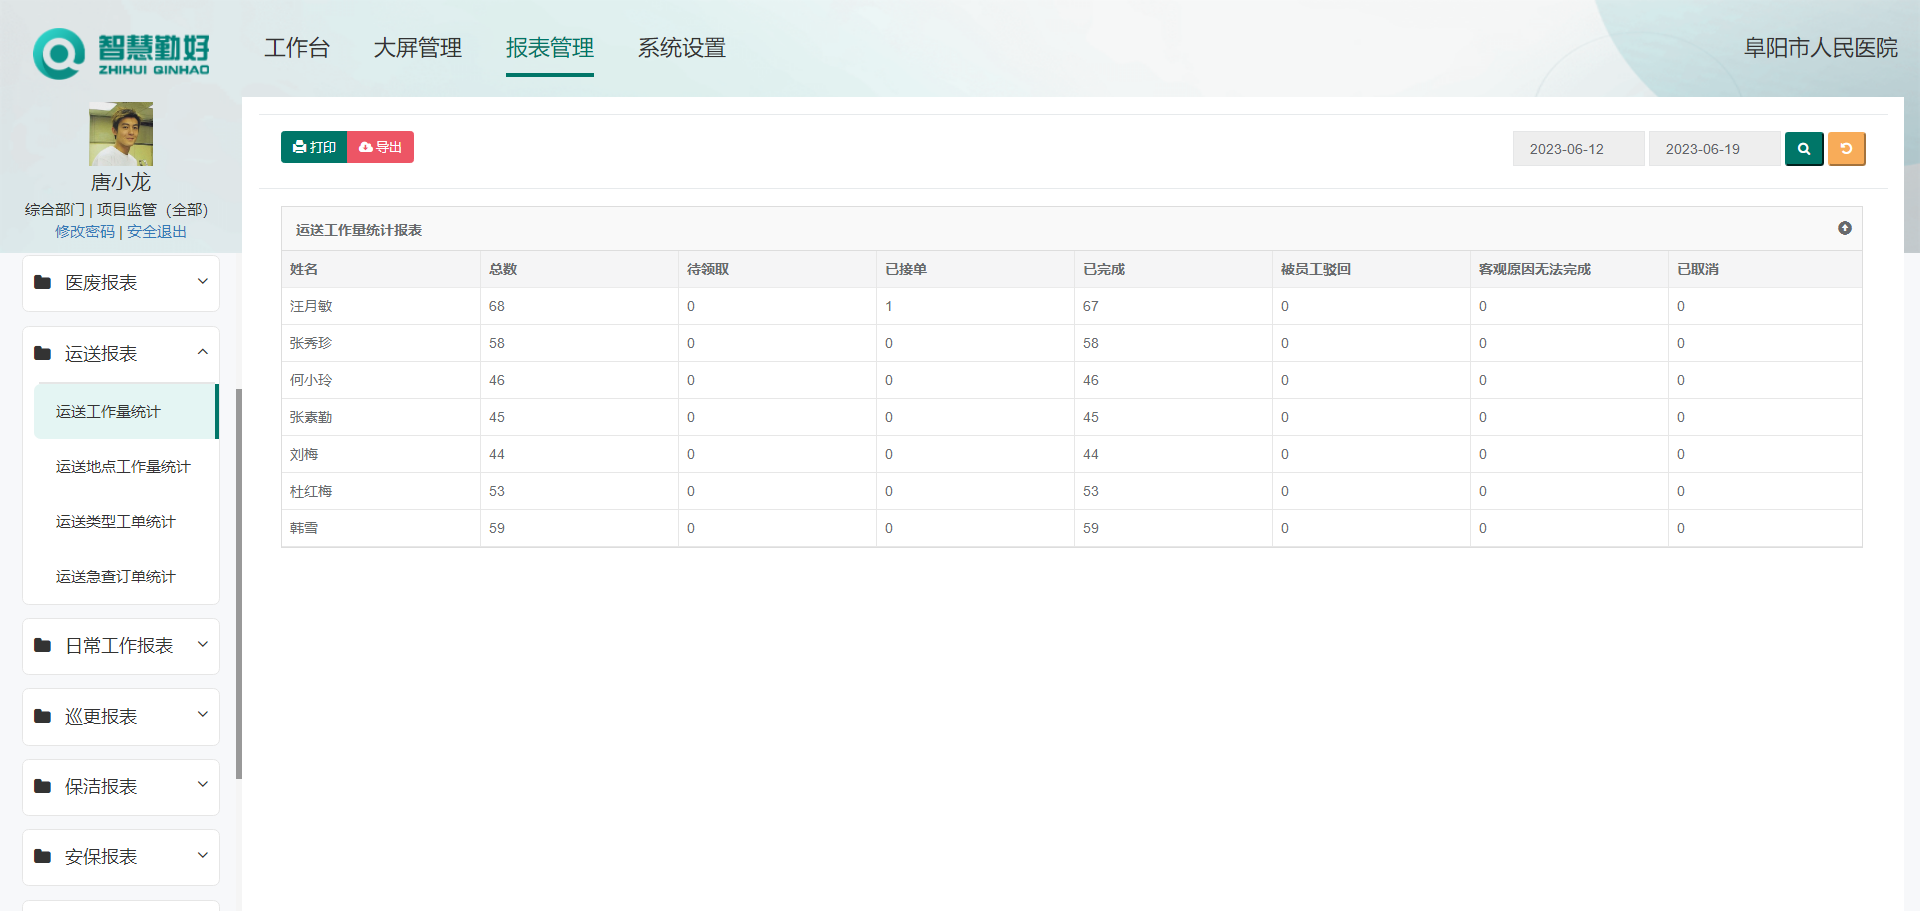Expand the 日常工作报表 menu chevron
This screenshot has width=1920, height=911.
point(203,644)
